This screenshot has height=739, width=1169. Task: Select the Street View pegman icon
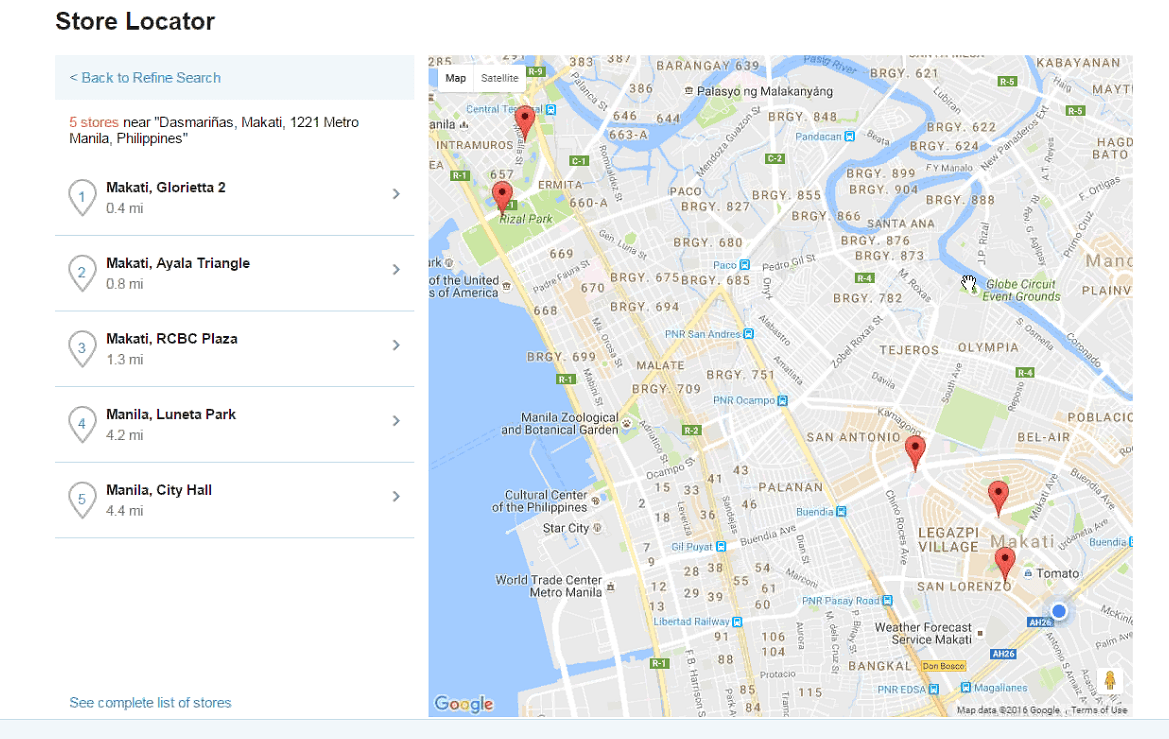pos(1109,680)
